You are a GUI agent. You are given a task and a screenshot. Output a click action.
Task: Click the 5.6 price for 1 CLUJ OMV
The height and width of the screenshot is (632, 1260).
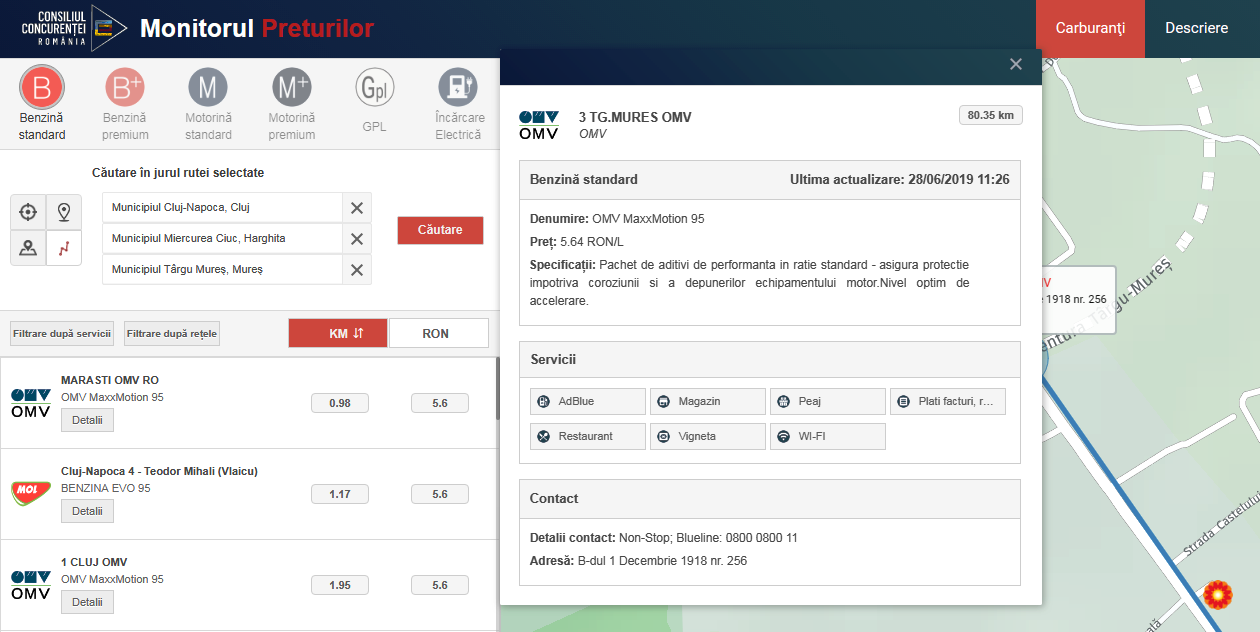point(440,585)
